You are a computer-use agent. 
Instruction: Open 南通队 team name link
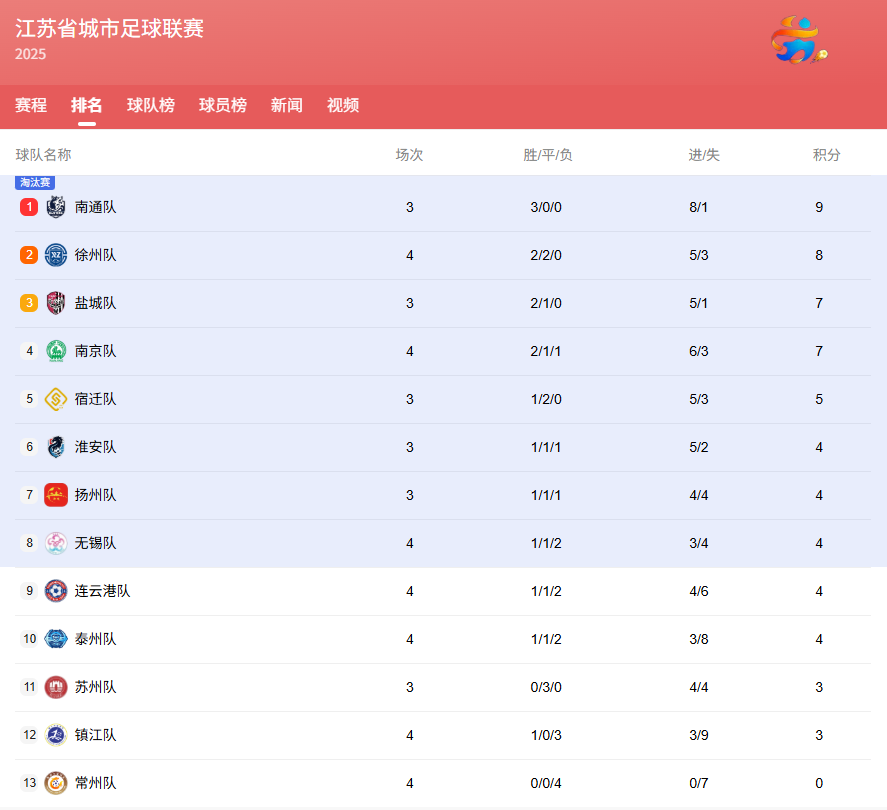(x=96, y=207)
